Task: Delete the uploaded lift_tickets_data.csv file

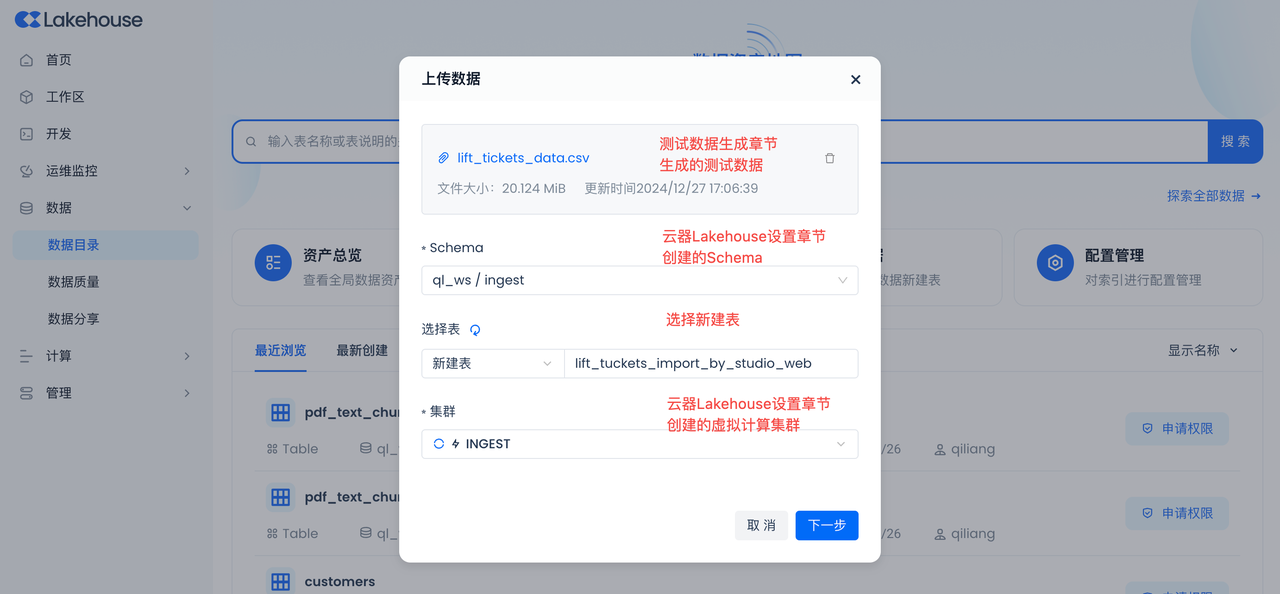Action: tap(829, 158)
